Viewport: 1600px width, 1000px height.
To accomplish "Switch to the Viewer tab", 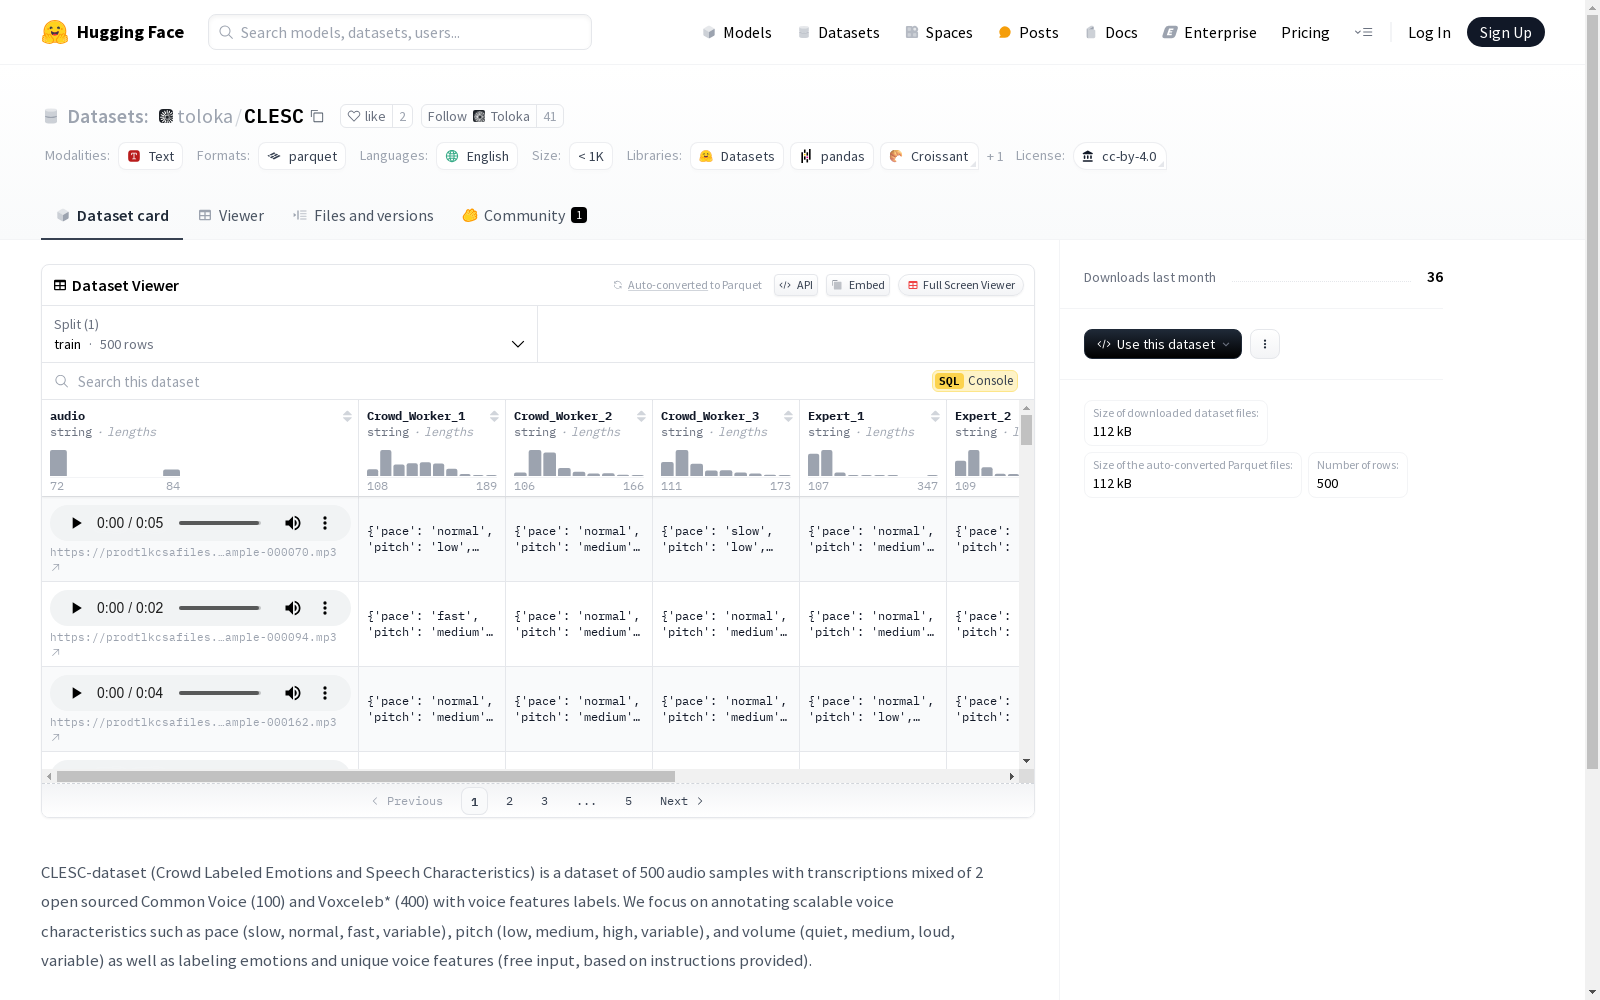I will coord(231,216).
